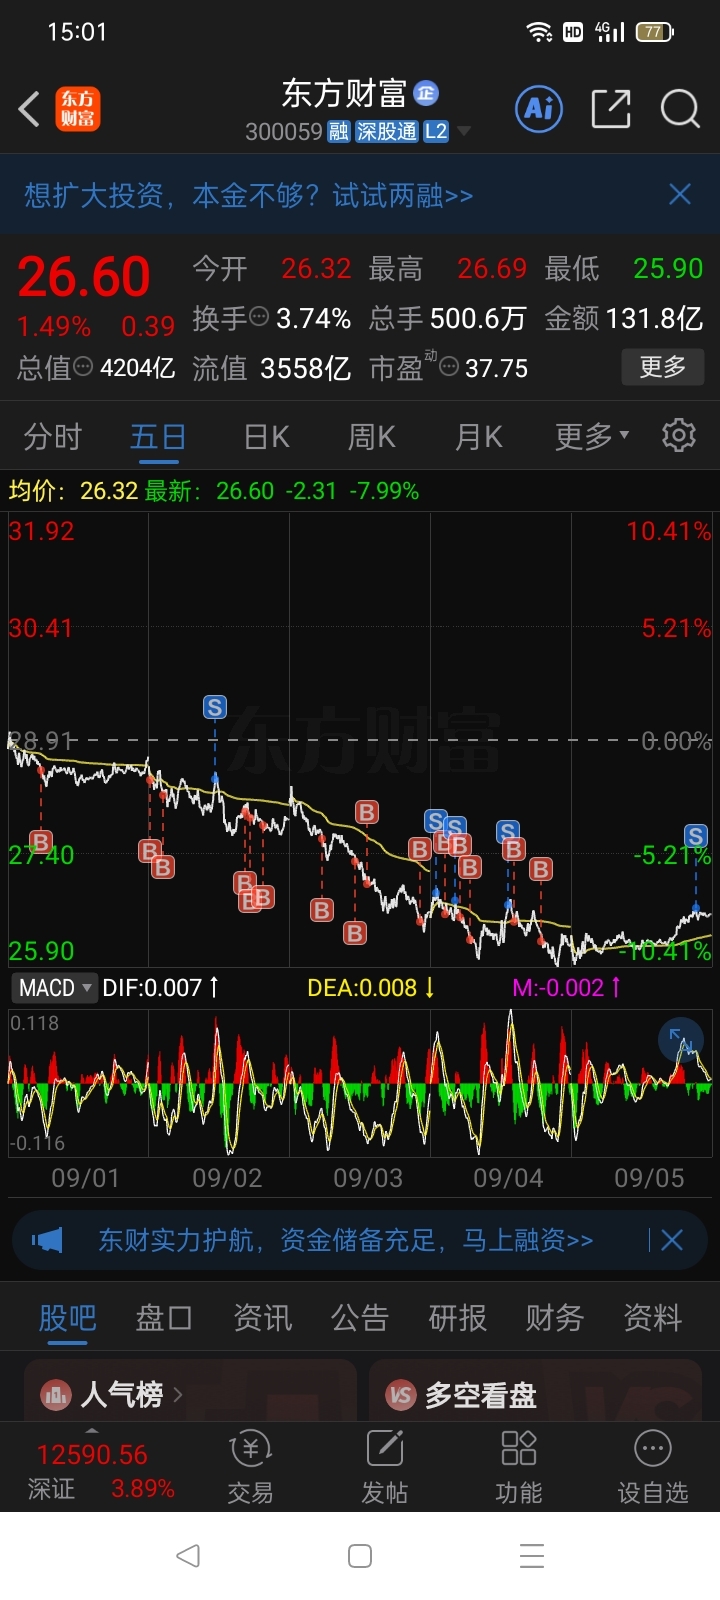This screenshot has height=1600, width=720.
Task: Tap 设自选 add-to-watchlist icon
Action: 653,1448
